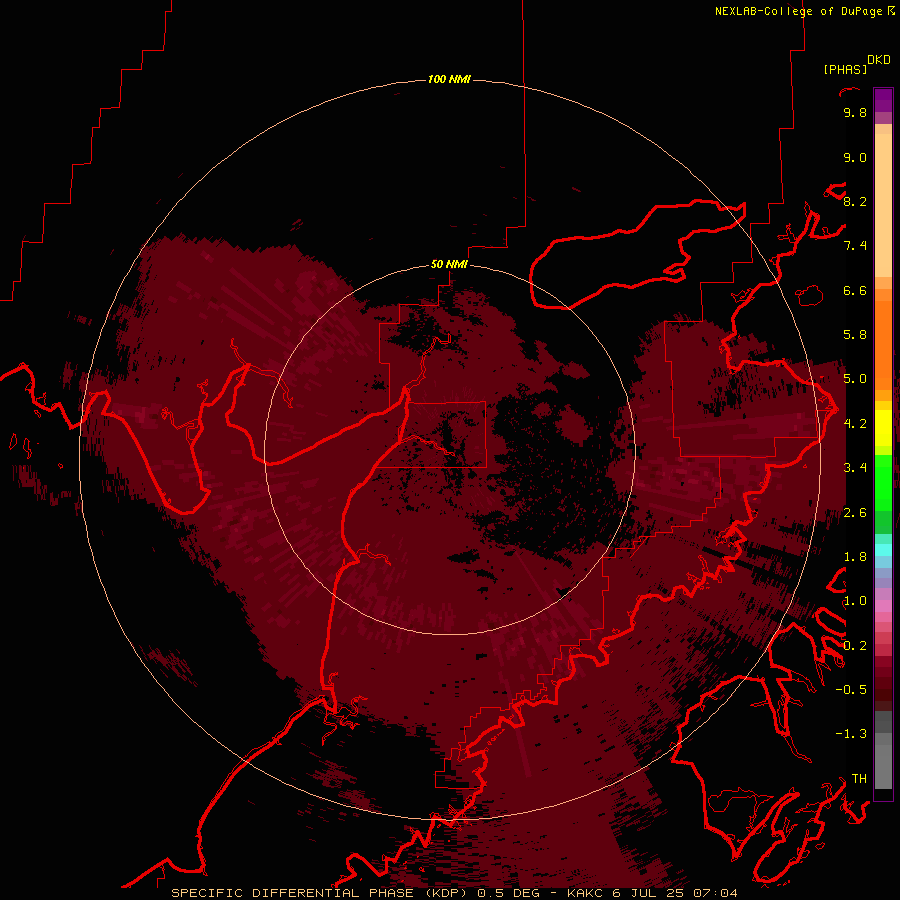Pick the cyan segment of color bar
This screenshot has width=900, height=900.
pyautogui.click(x=883, y=550)
